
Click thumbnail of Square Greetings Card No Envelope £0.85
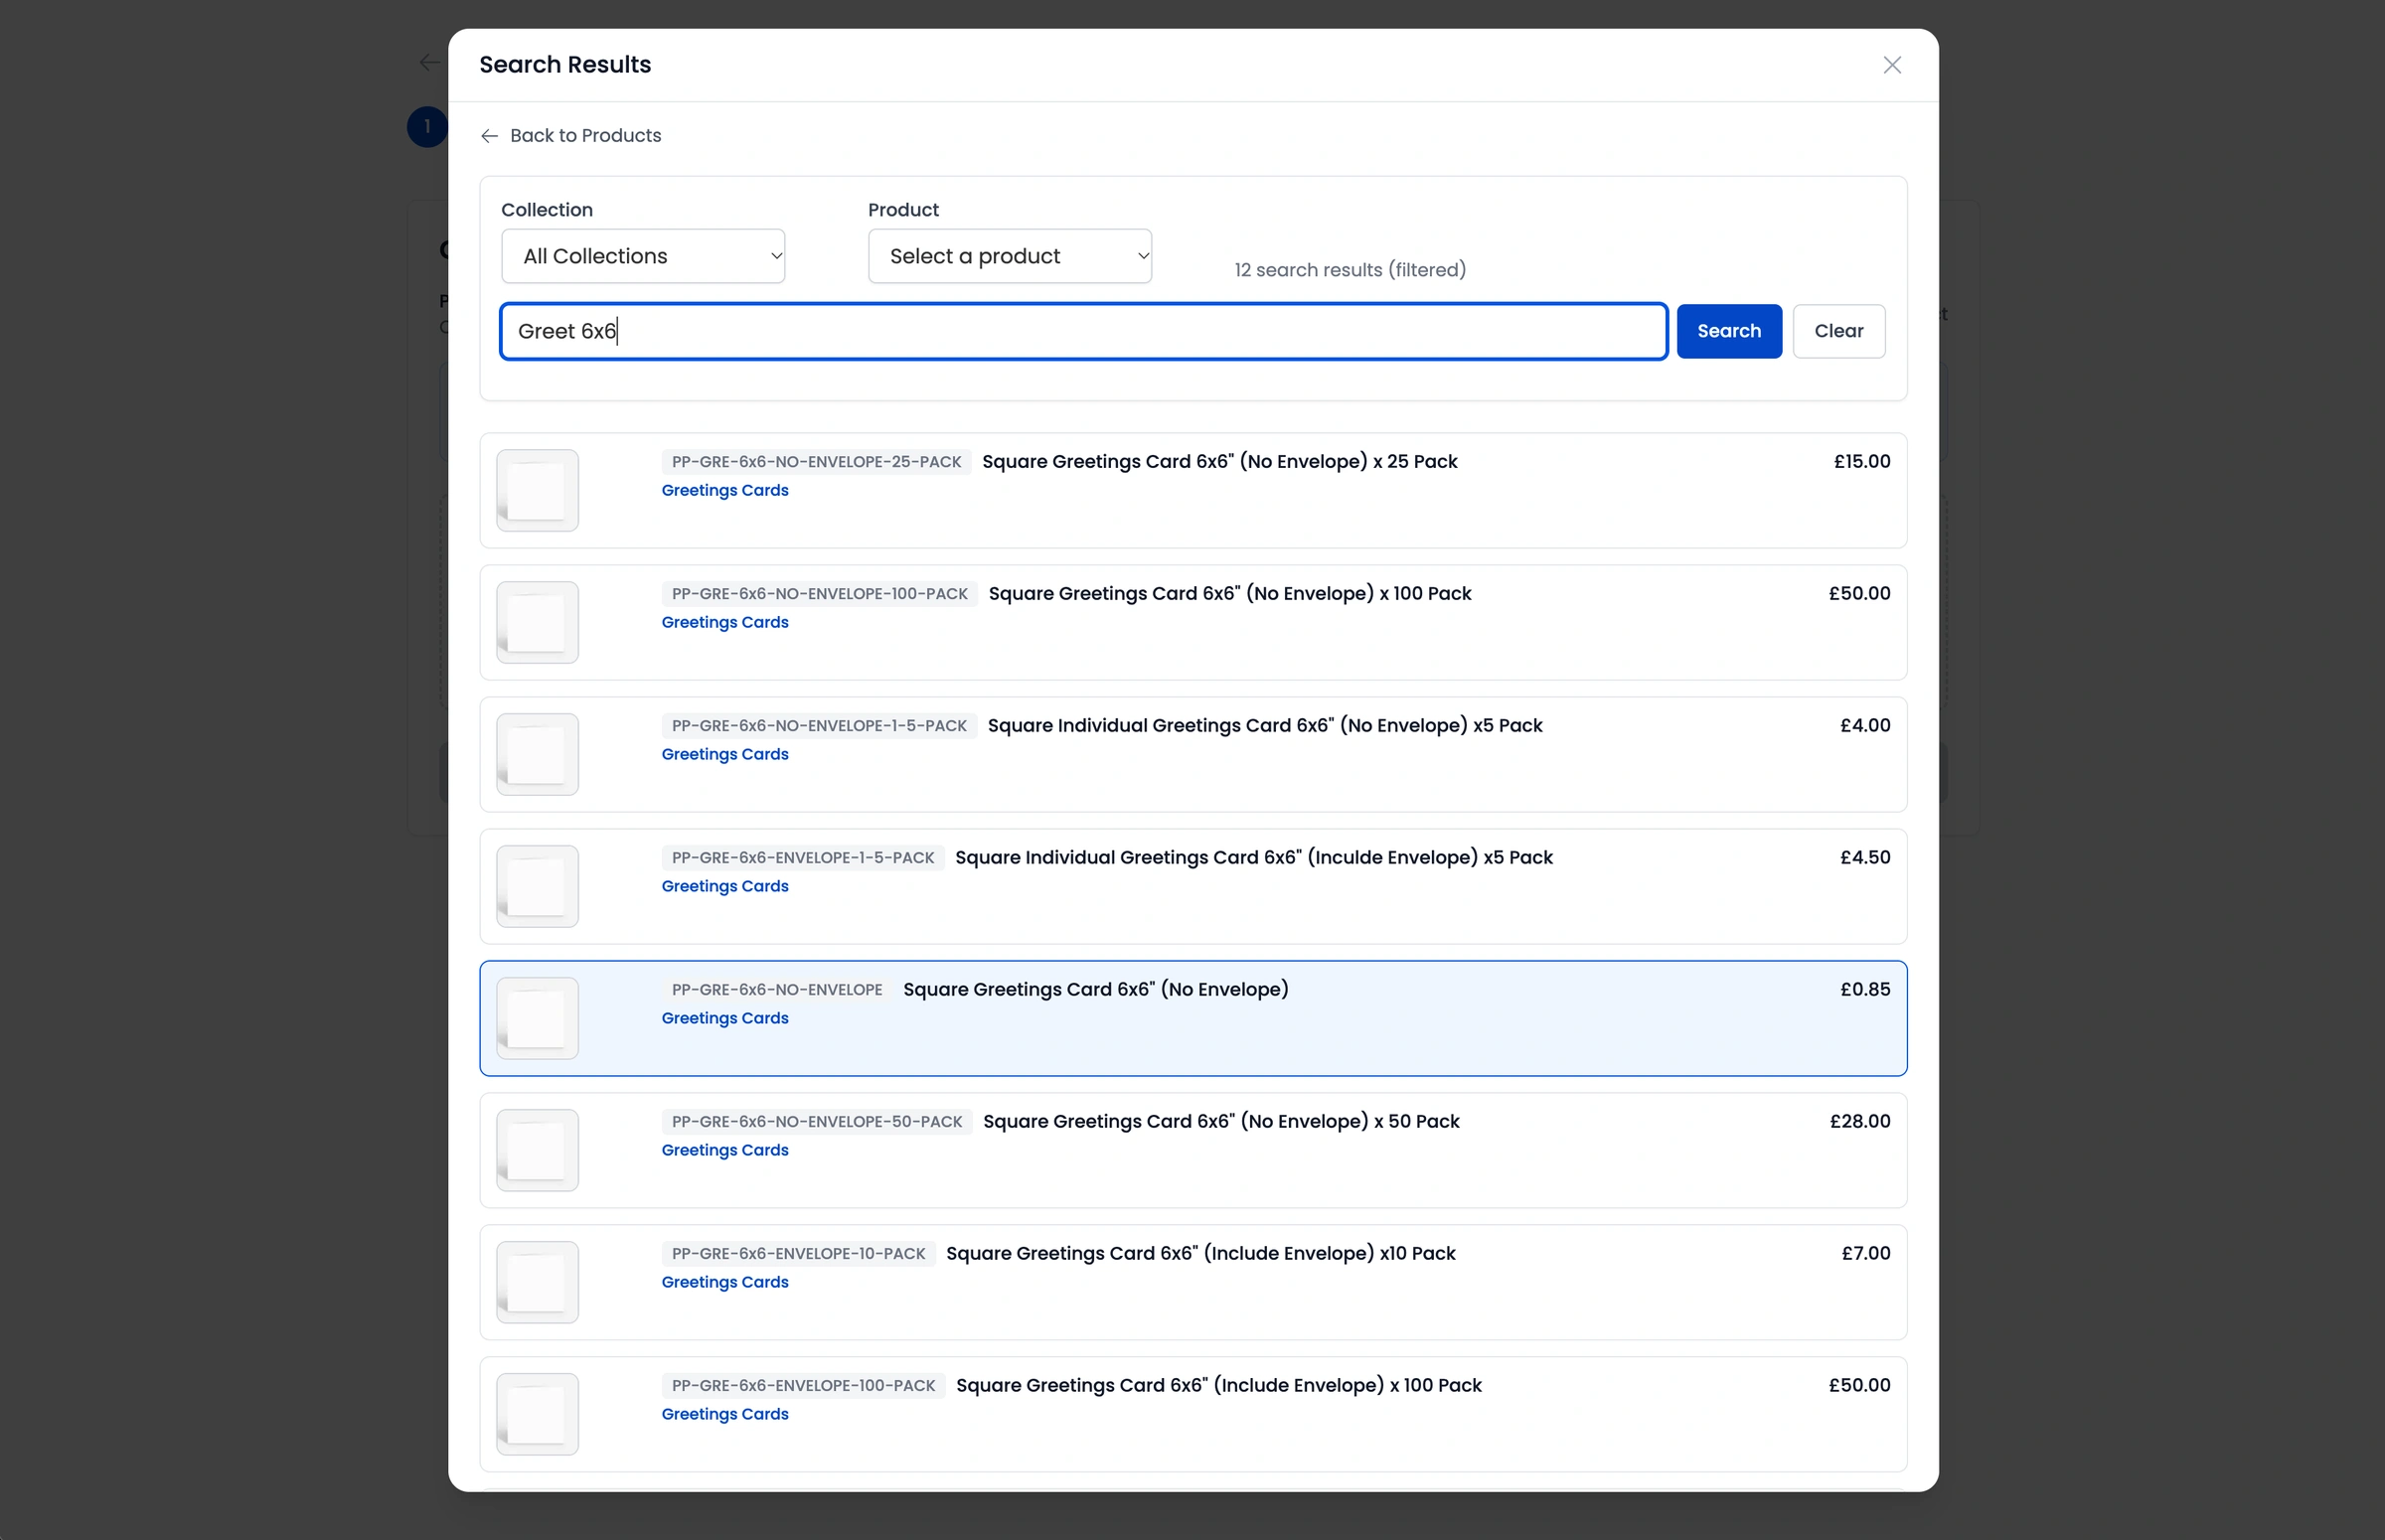537,1018
